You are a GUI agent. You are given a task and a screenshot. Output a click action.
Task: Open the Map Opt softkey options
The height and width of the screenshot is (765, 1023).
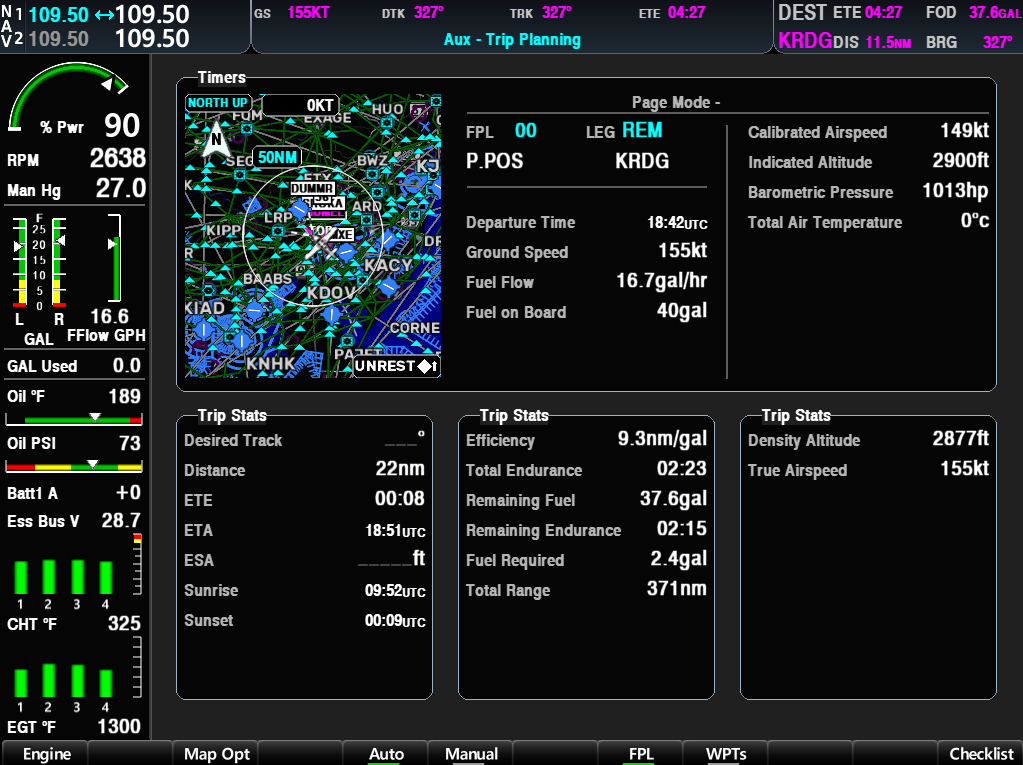216,753
